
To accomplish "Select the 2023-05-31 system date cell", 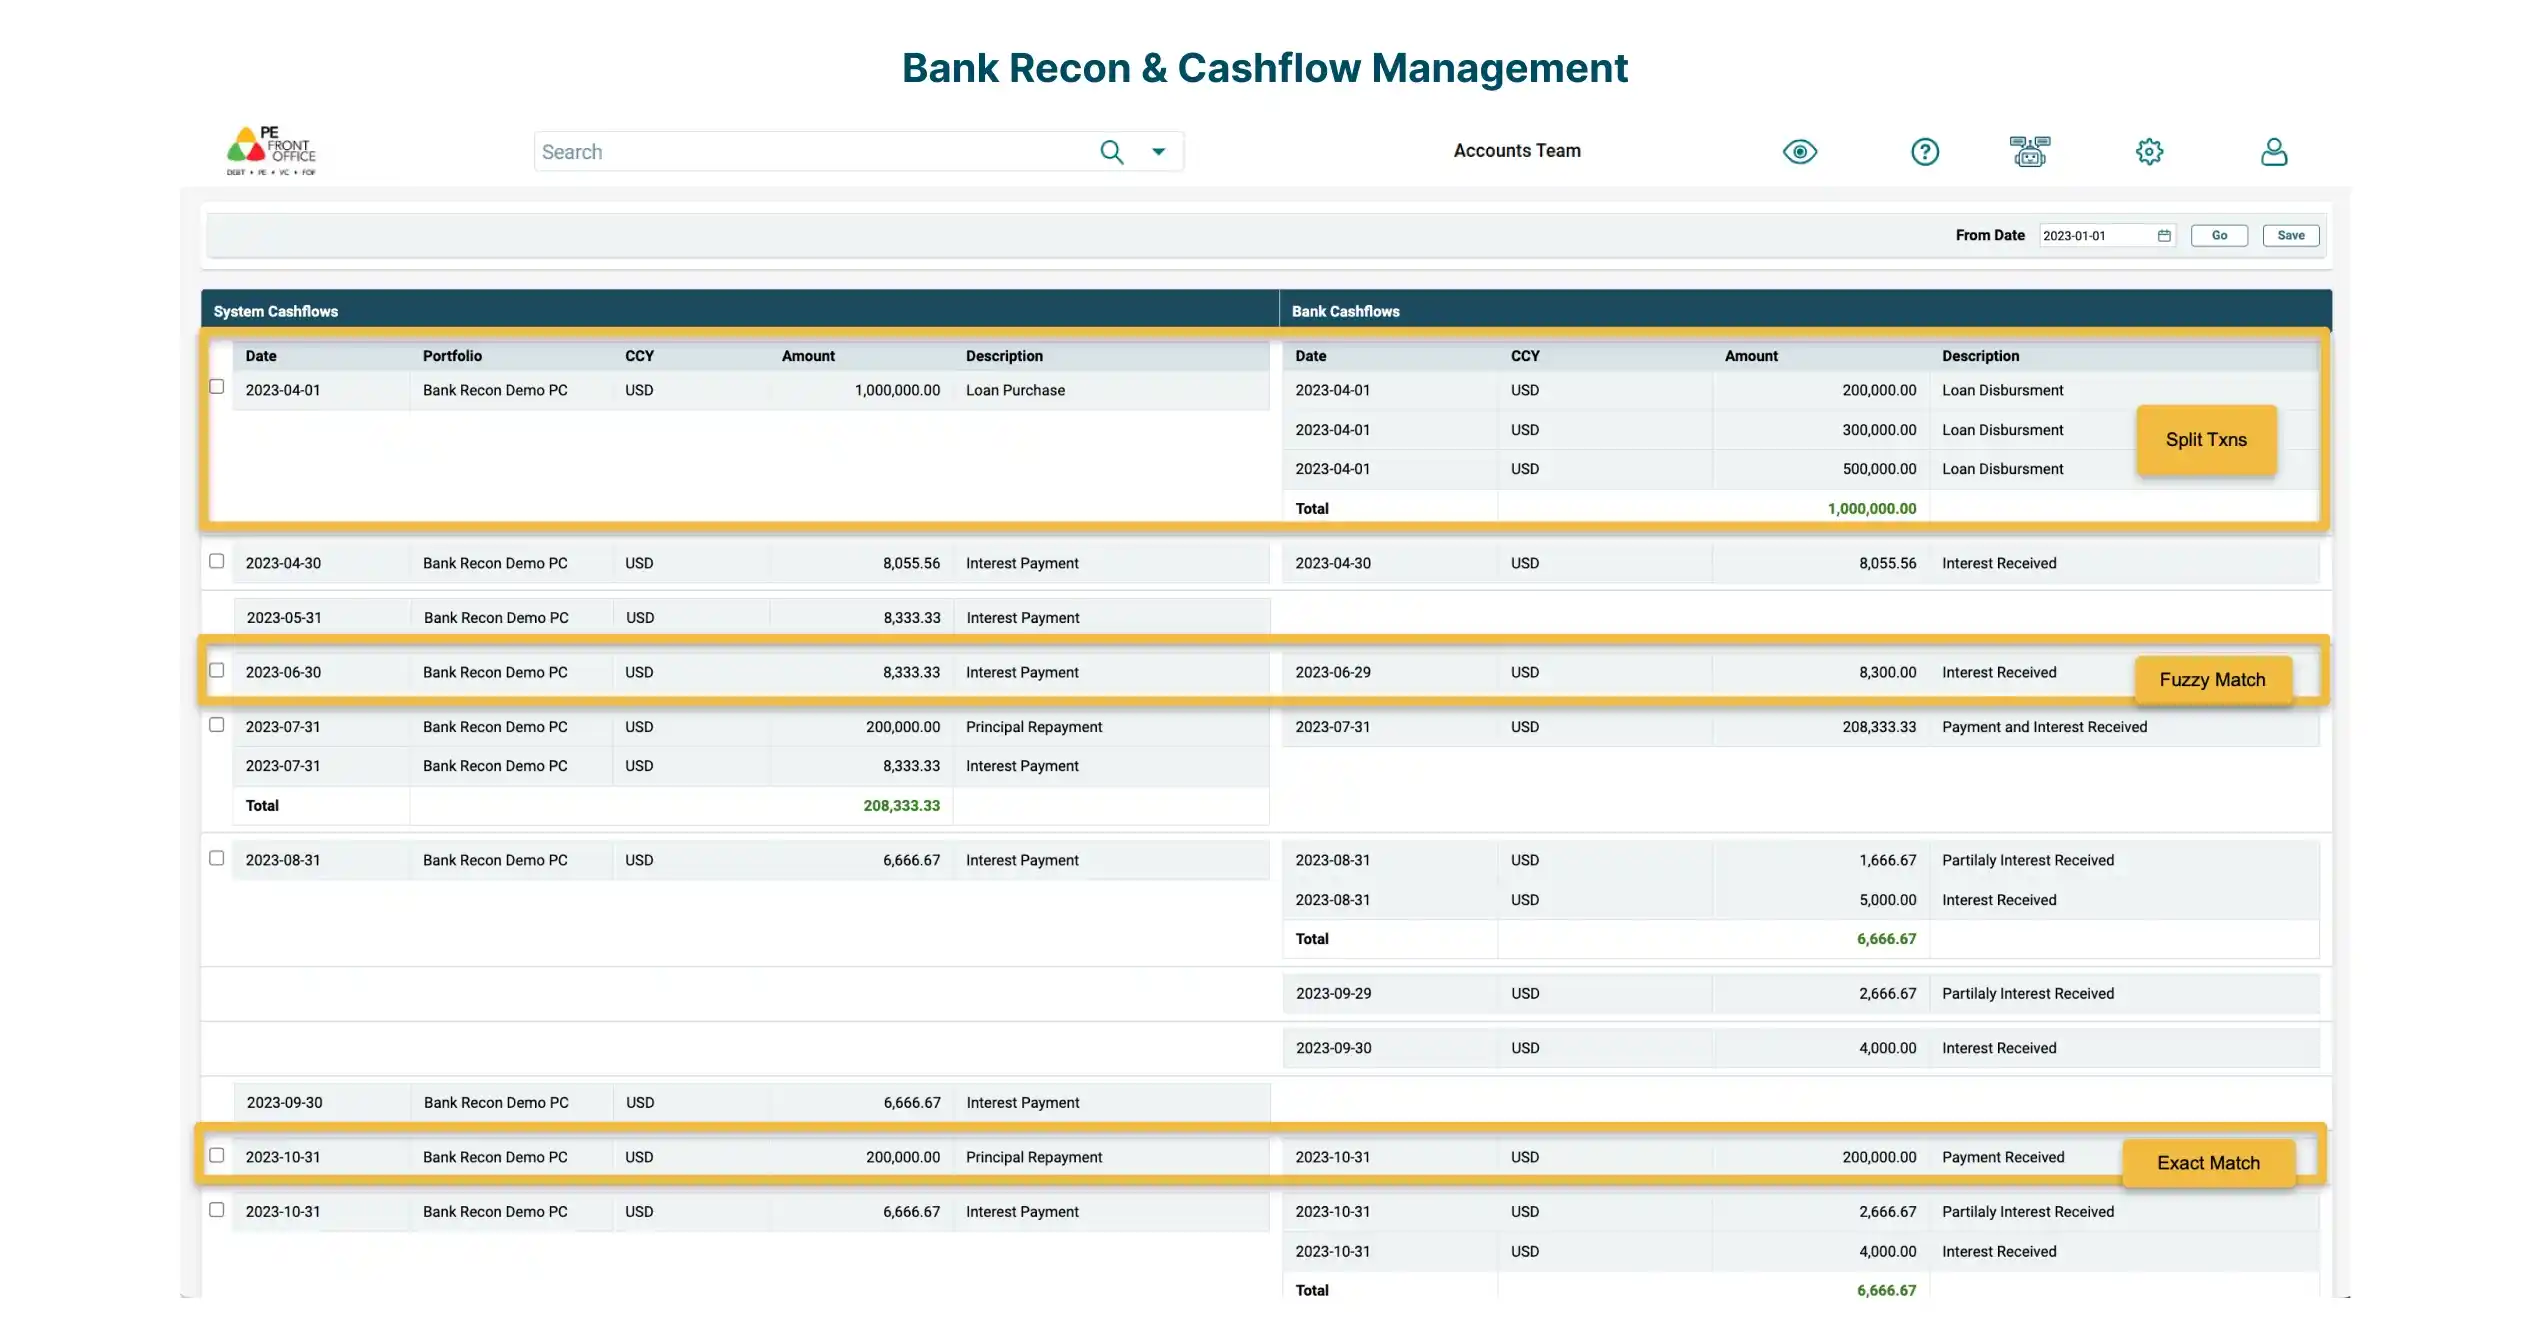I will tap(284, 618).
